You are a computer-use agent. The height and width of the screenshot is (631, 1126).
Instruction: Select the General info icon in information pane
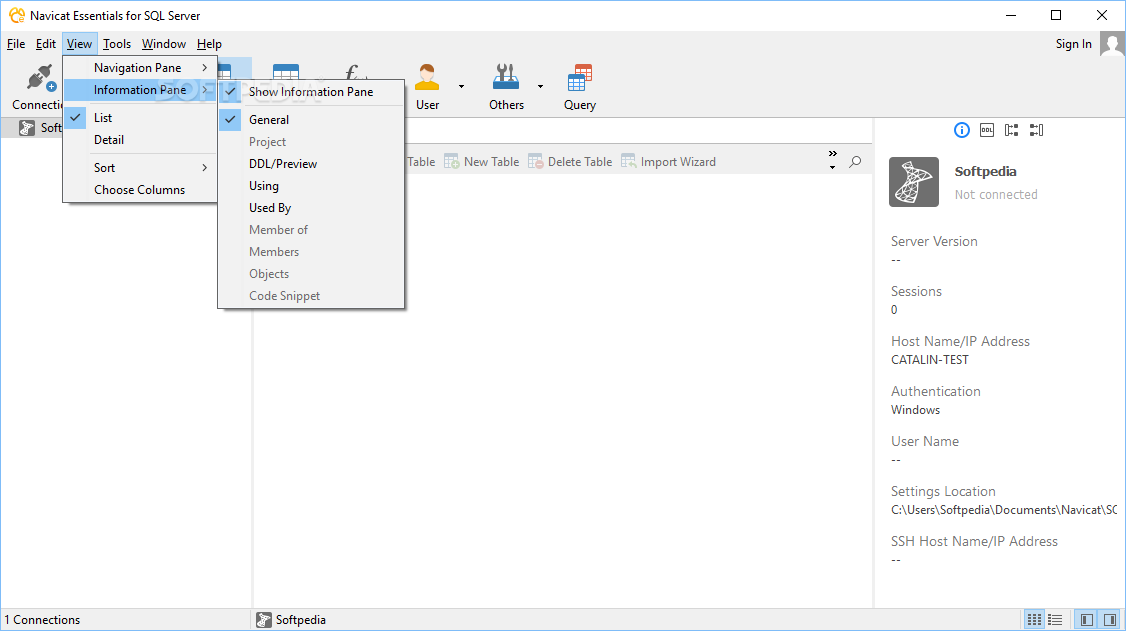(x=962, y=130)
